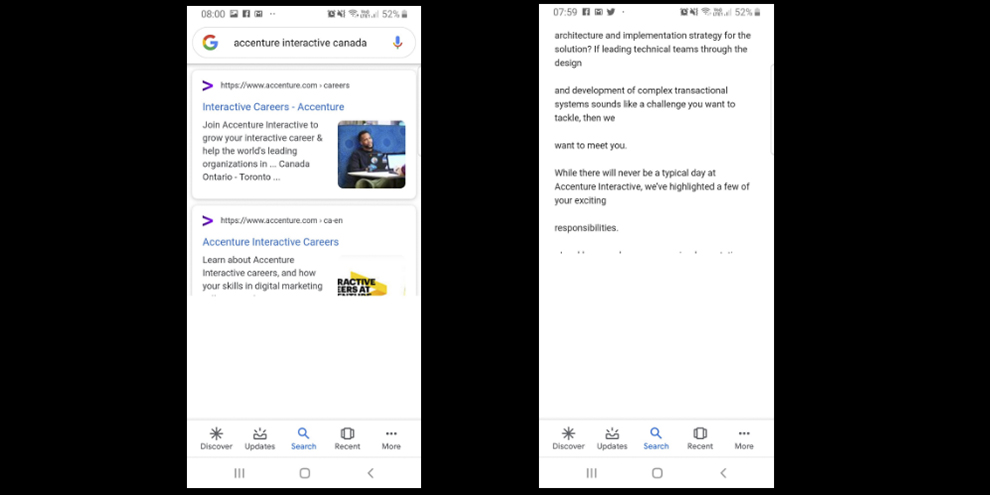Viewport: 990px width, 495px height.
Task: Tap the recent apps button on the left phone
Action: 239,473
